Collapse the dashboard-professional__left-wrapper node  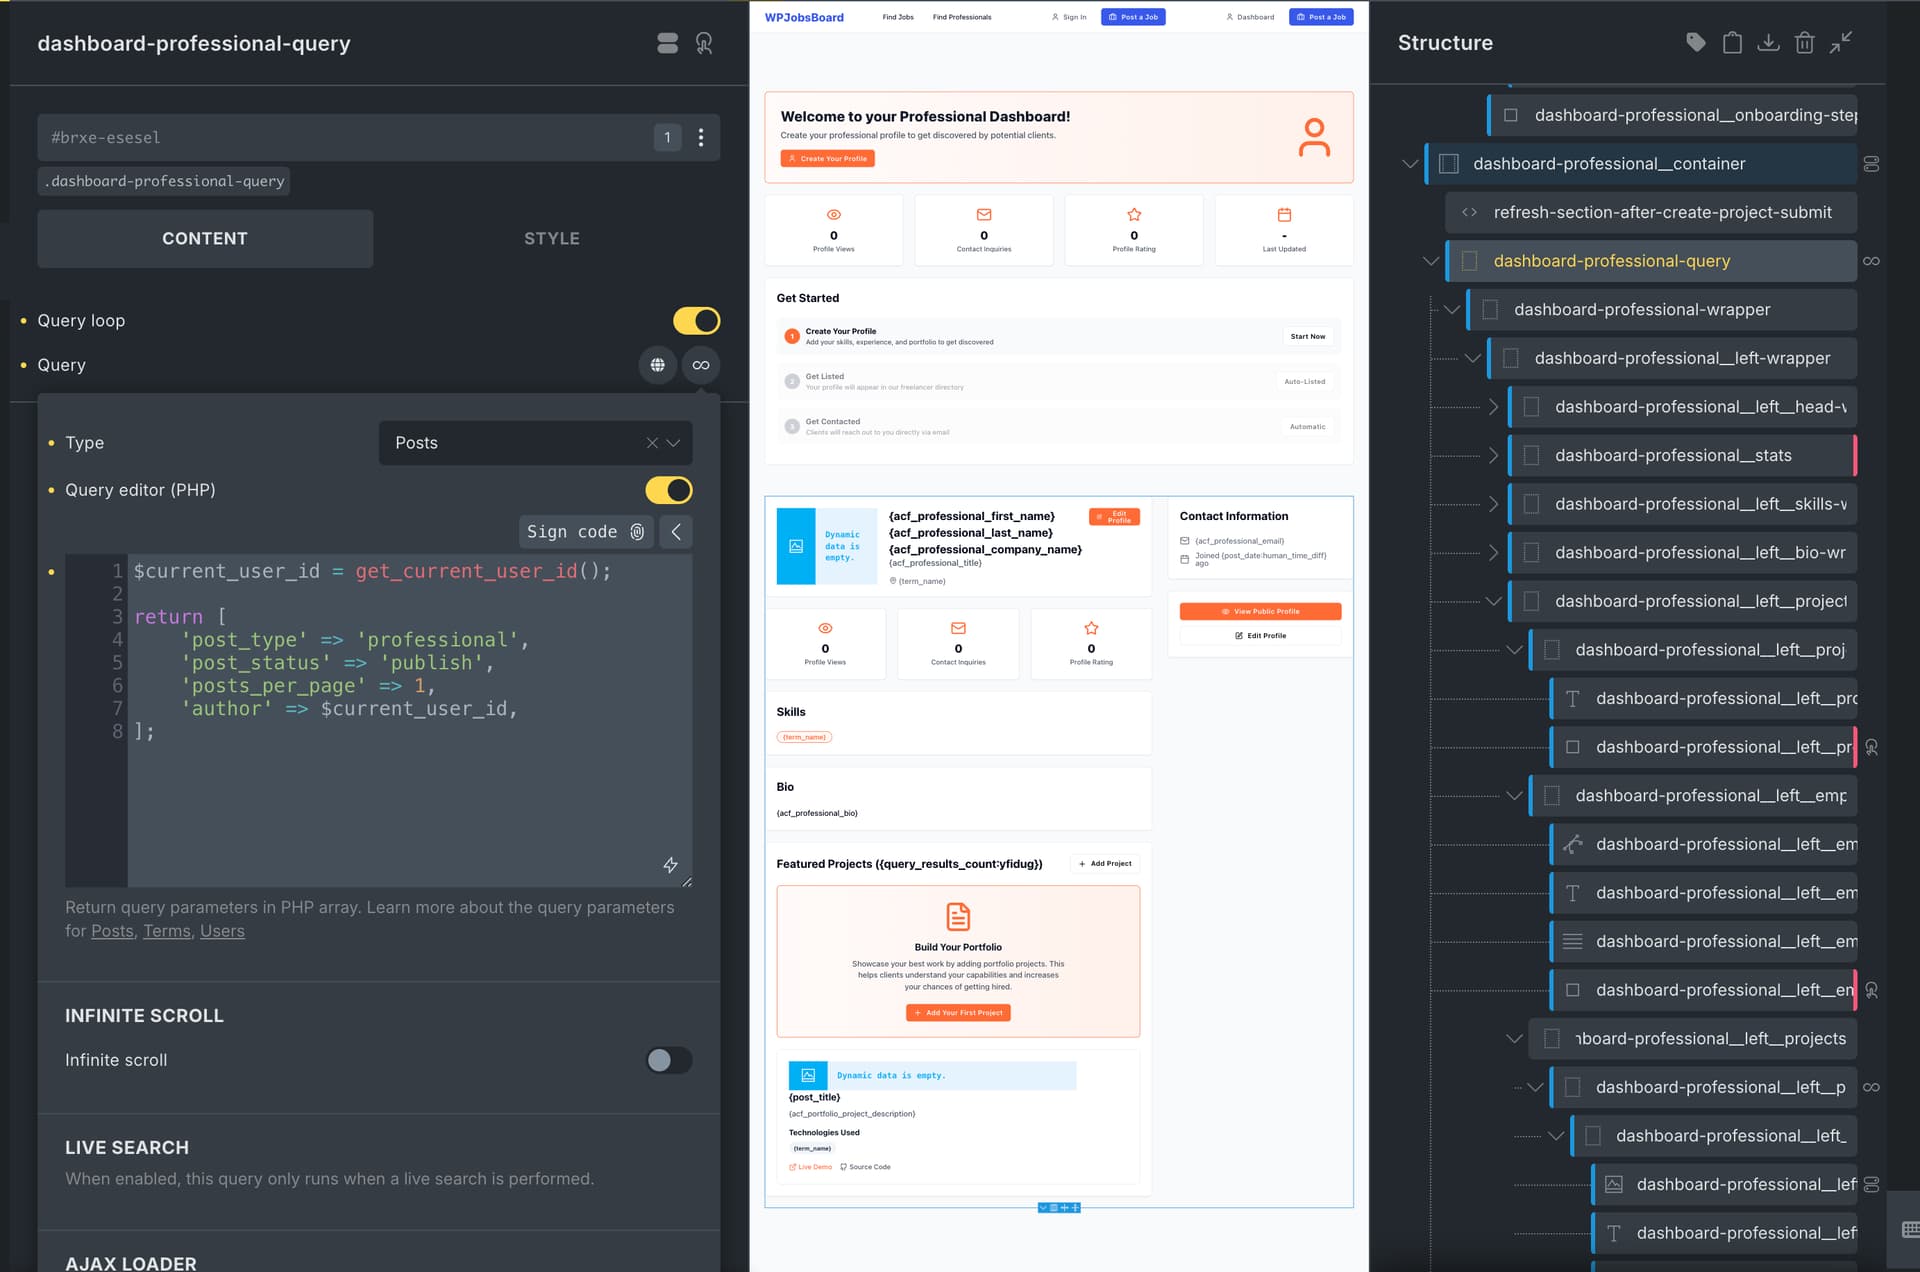(1472, 358)
